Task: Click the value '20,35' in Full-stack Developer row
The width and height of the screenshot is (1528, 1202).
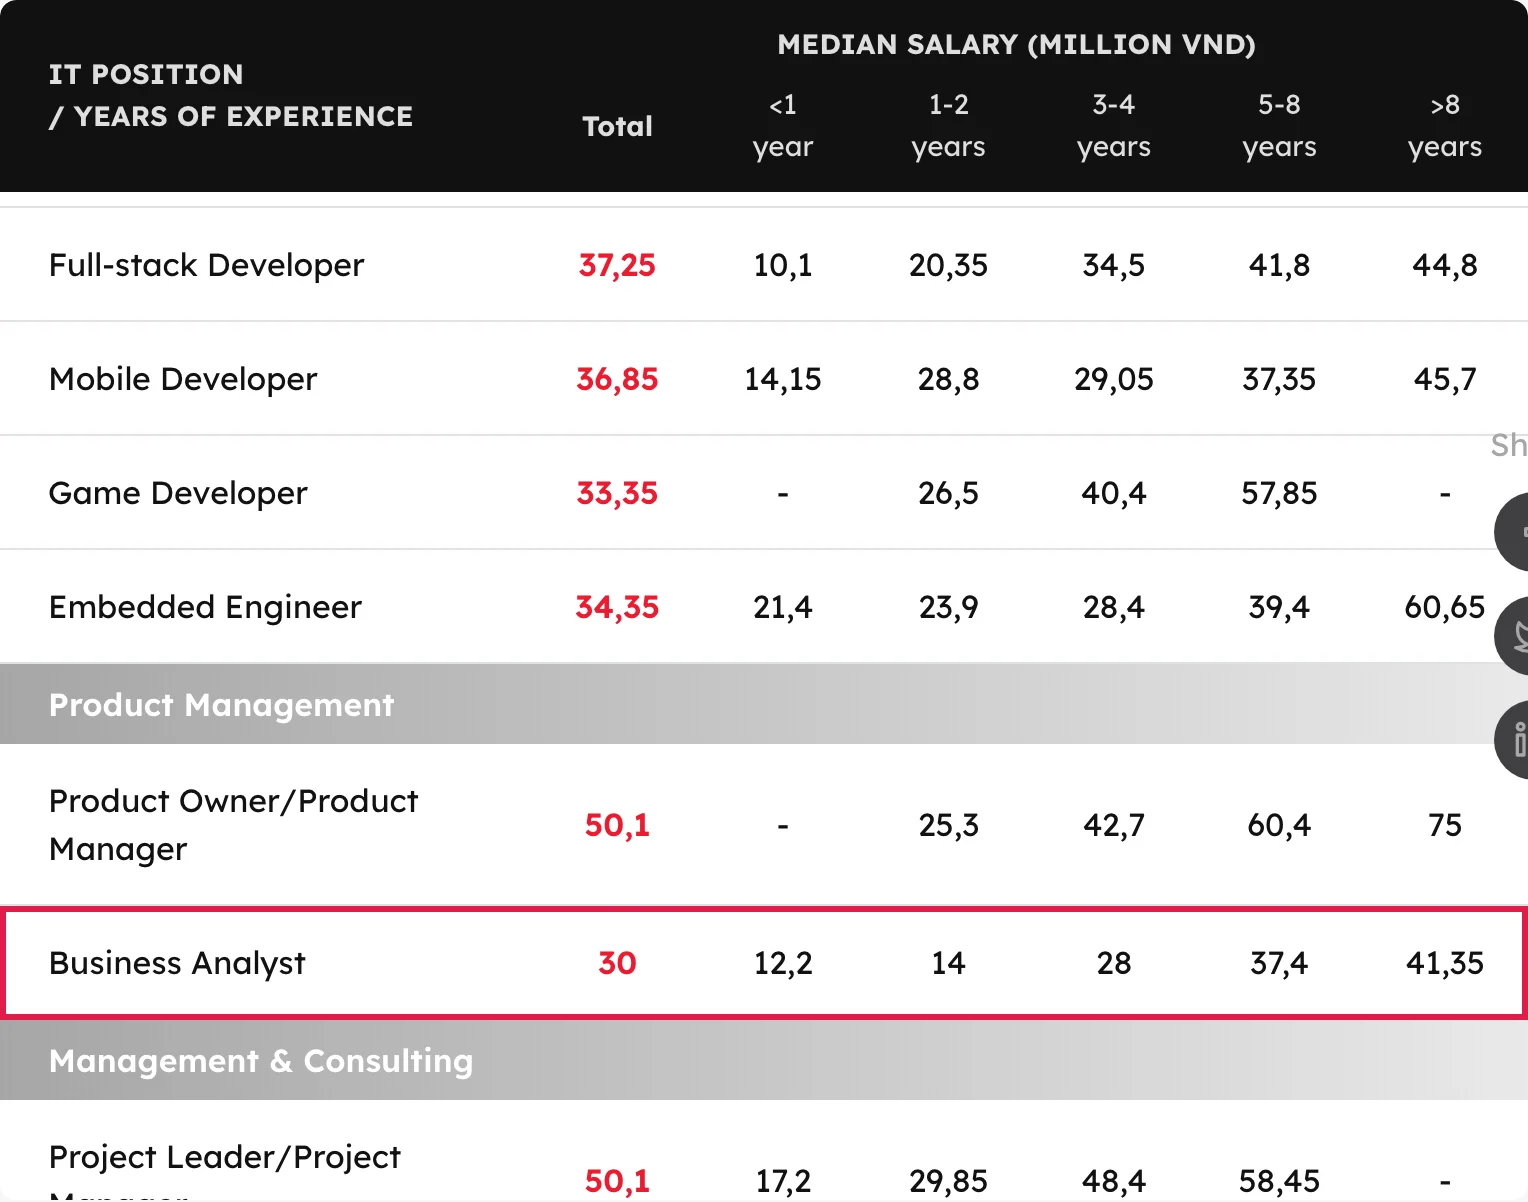Action: click(948, 265)
